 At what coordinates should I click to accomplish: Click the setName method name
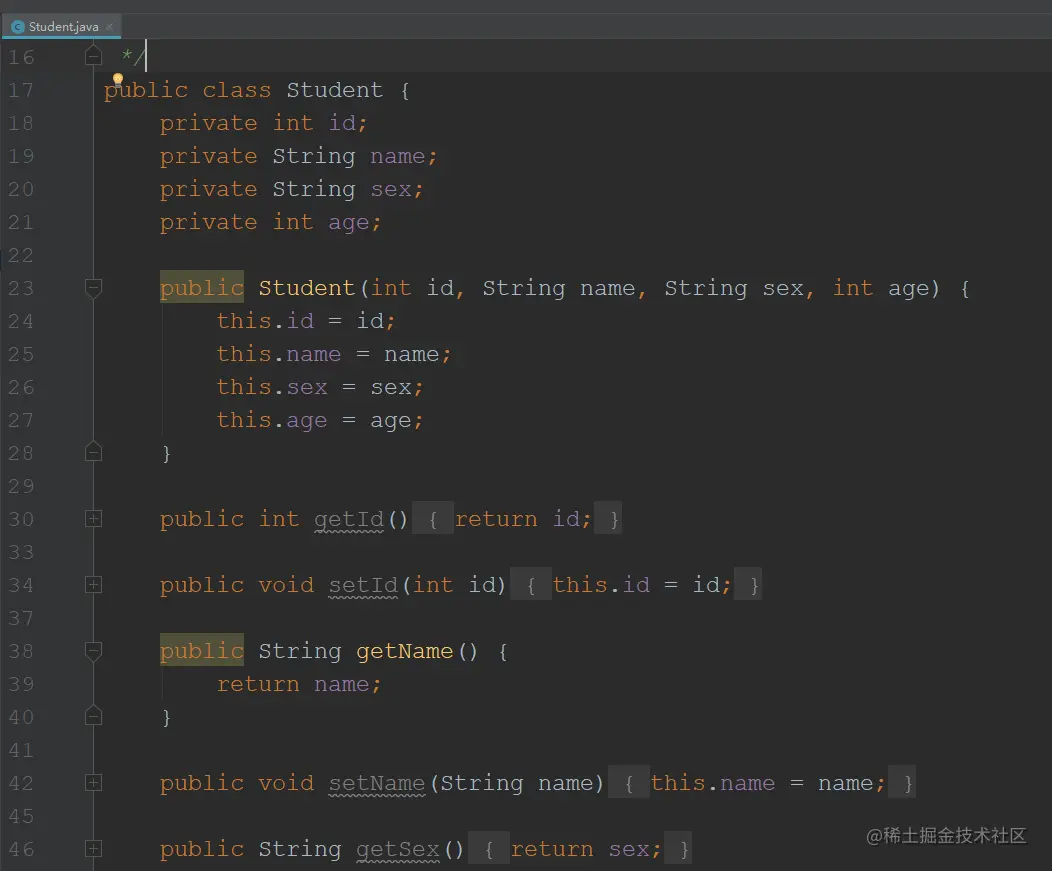[x=377, y=783]
